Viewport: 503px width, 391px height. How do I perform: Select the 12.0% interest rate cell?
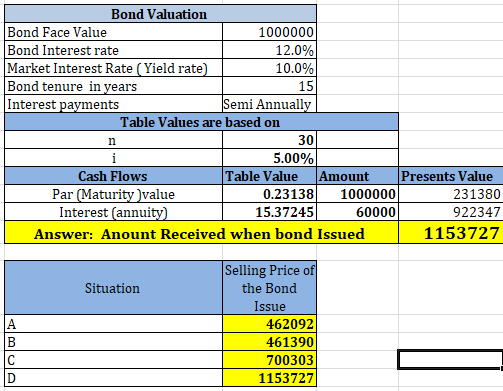click(x=269, y=50)
